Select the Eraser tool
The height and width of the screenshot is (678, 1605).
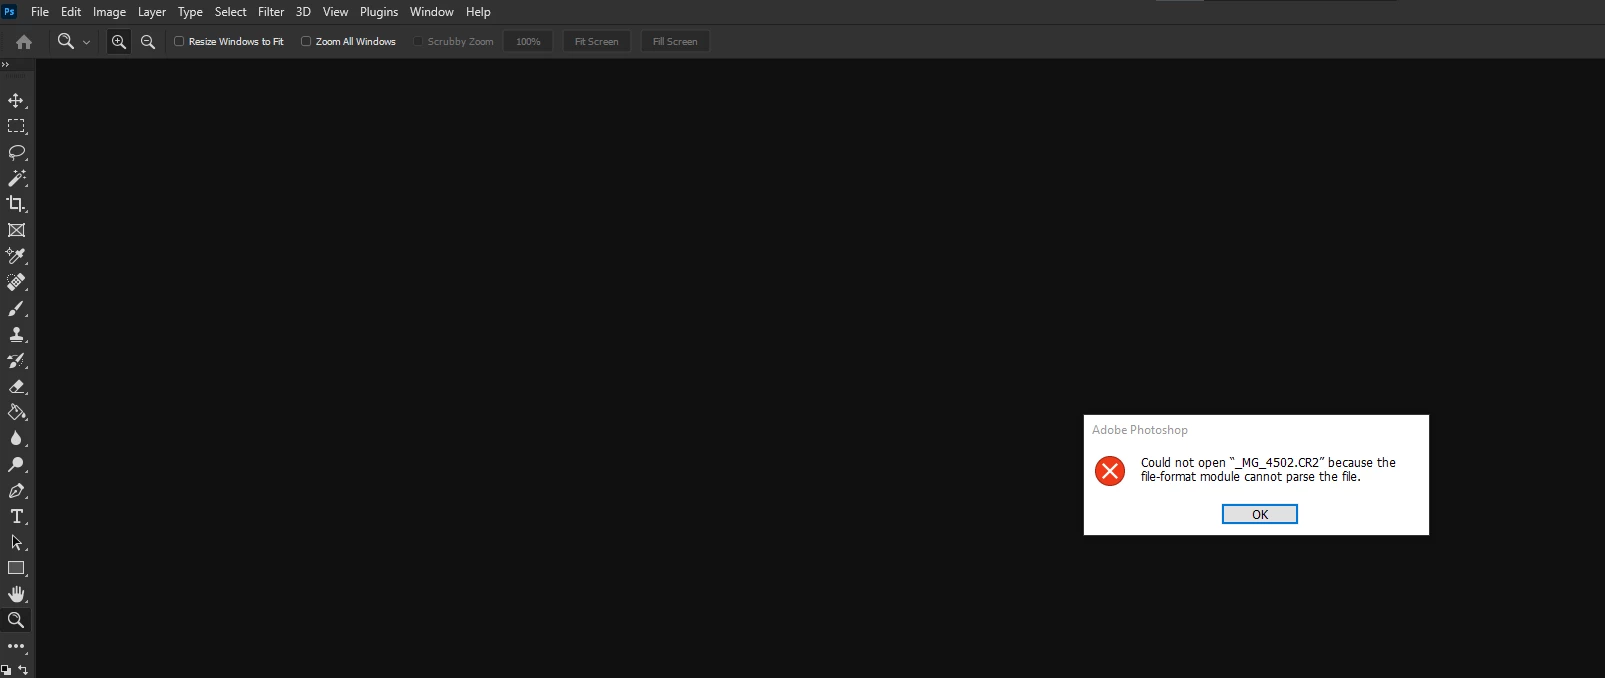[x=16, y=386]
